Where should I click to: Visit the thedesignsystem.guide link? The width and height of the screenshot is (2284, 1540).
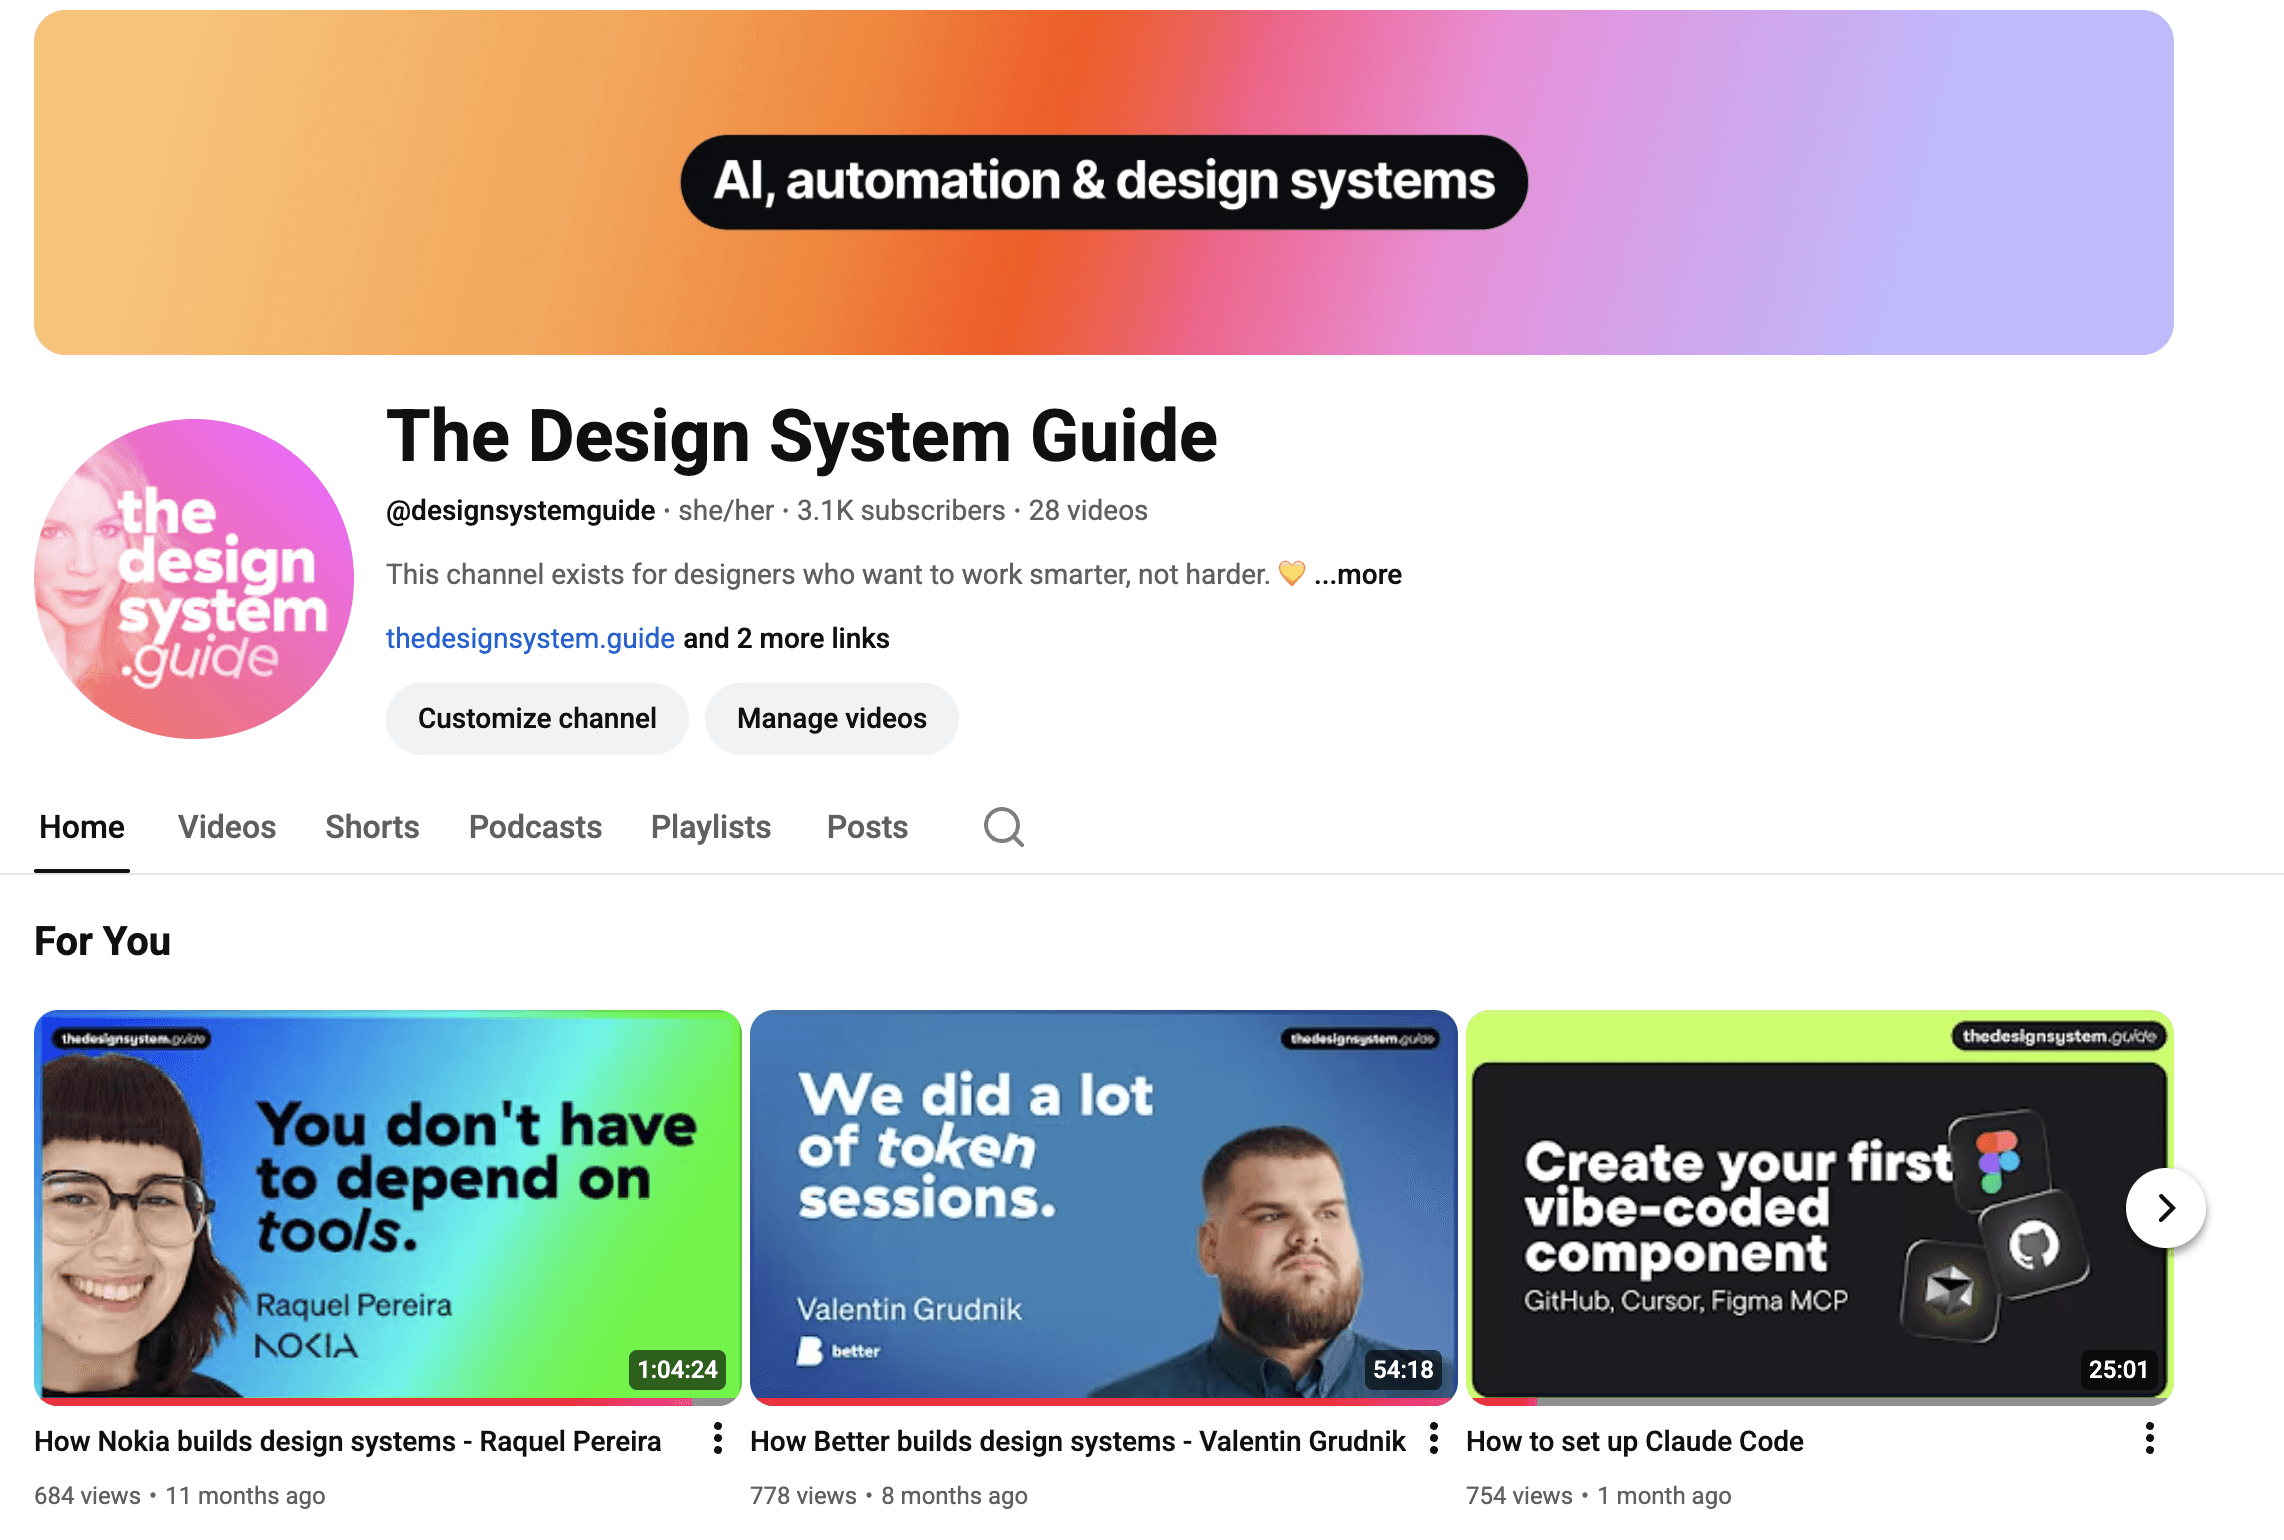coord(530,638)
